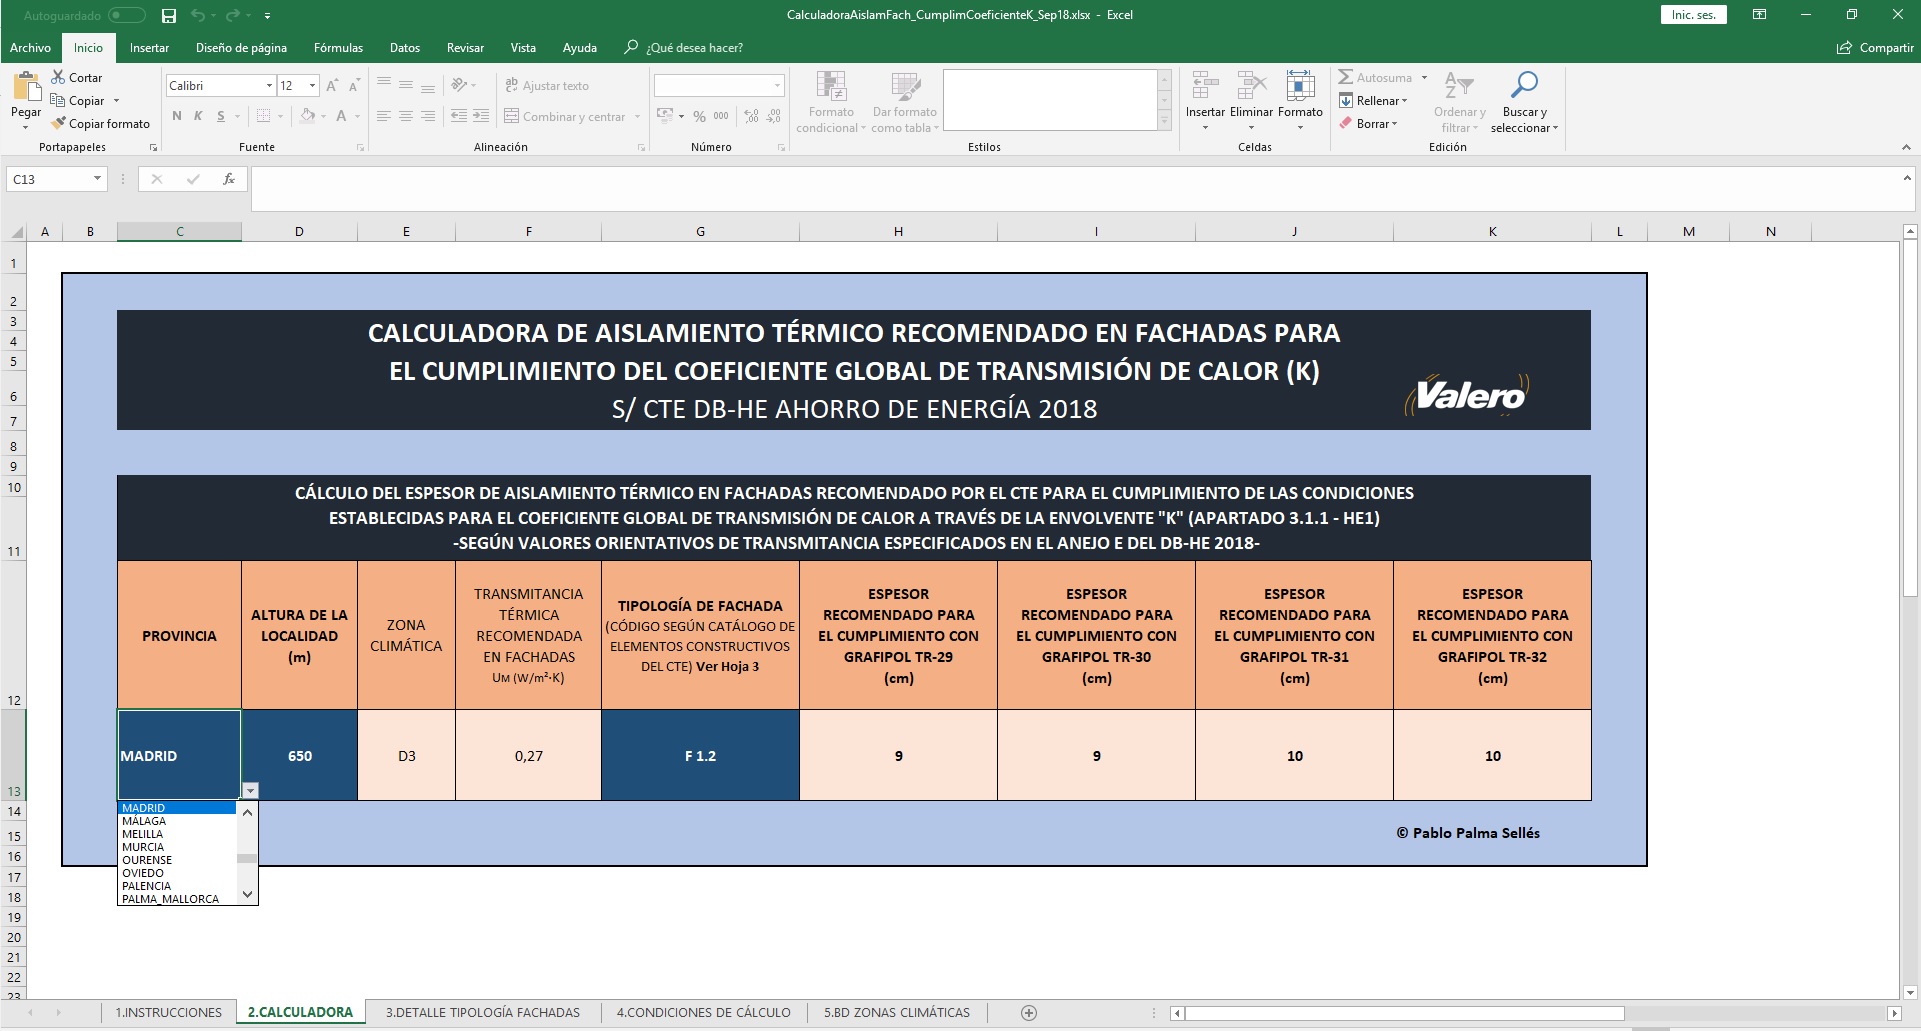
Task: Open Ordenar y filtrar
Action: tap(1459, 102)
